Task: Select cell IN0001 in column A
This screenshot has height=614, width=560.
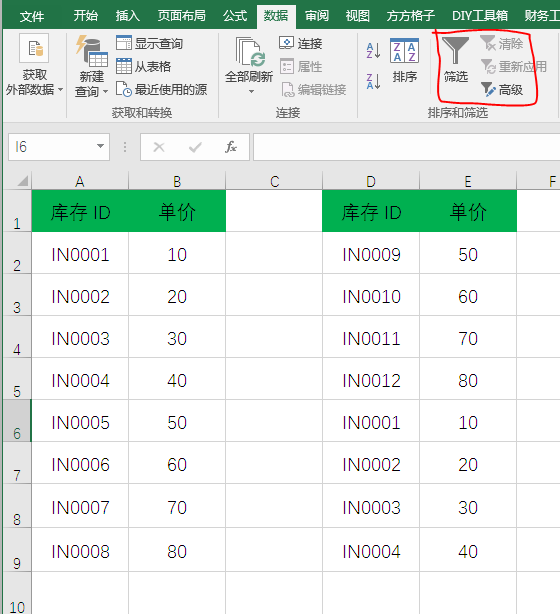Action: click(x=80, y=253)
